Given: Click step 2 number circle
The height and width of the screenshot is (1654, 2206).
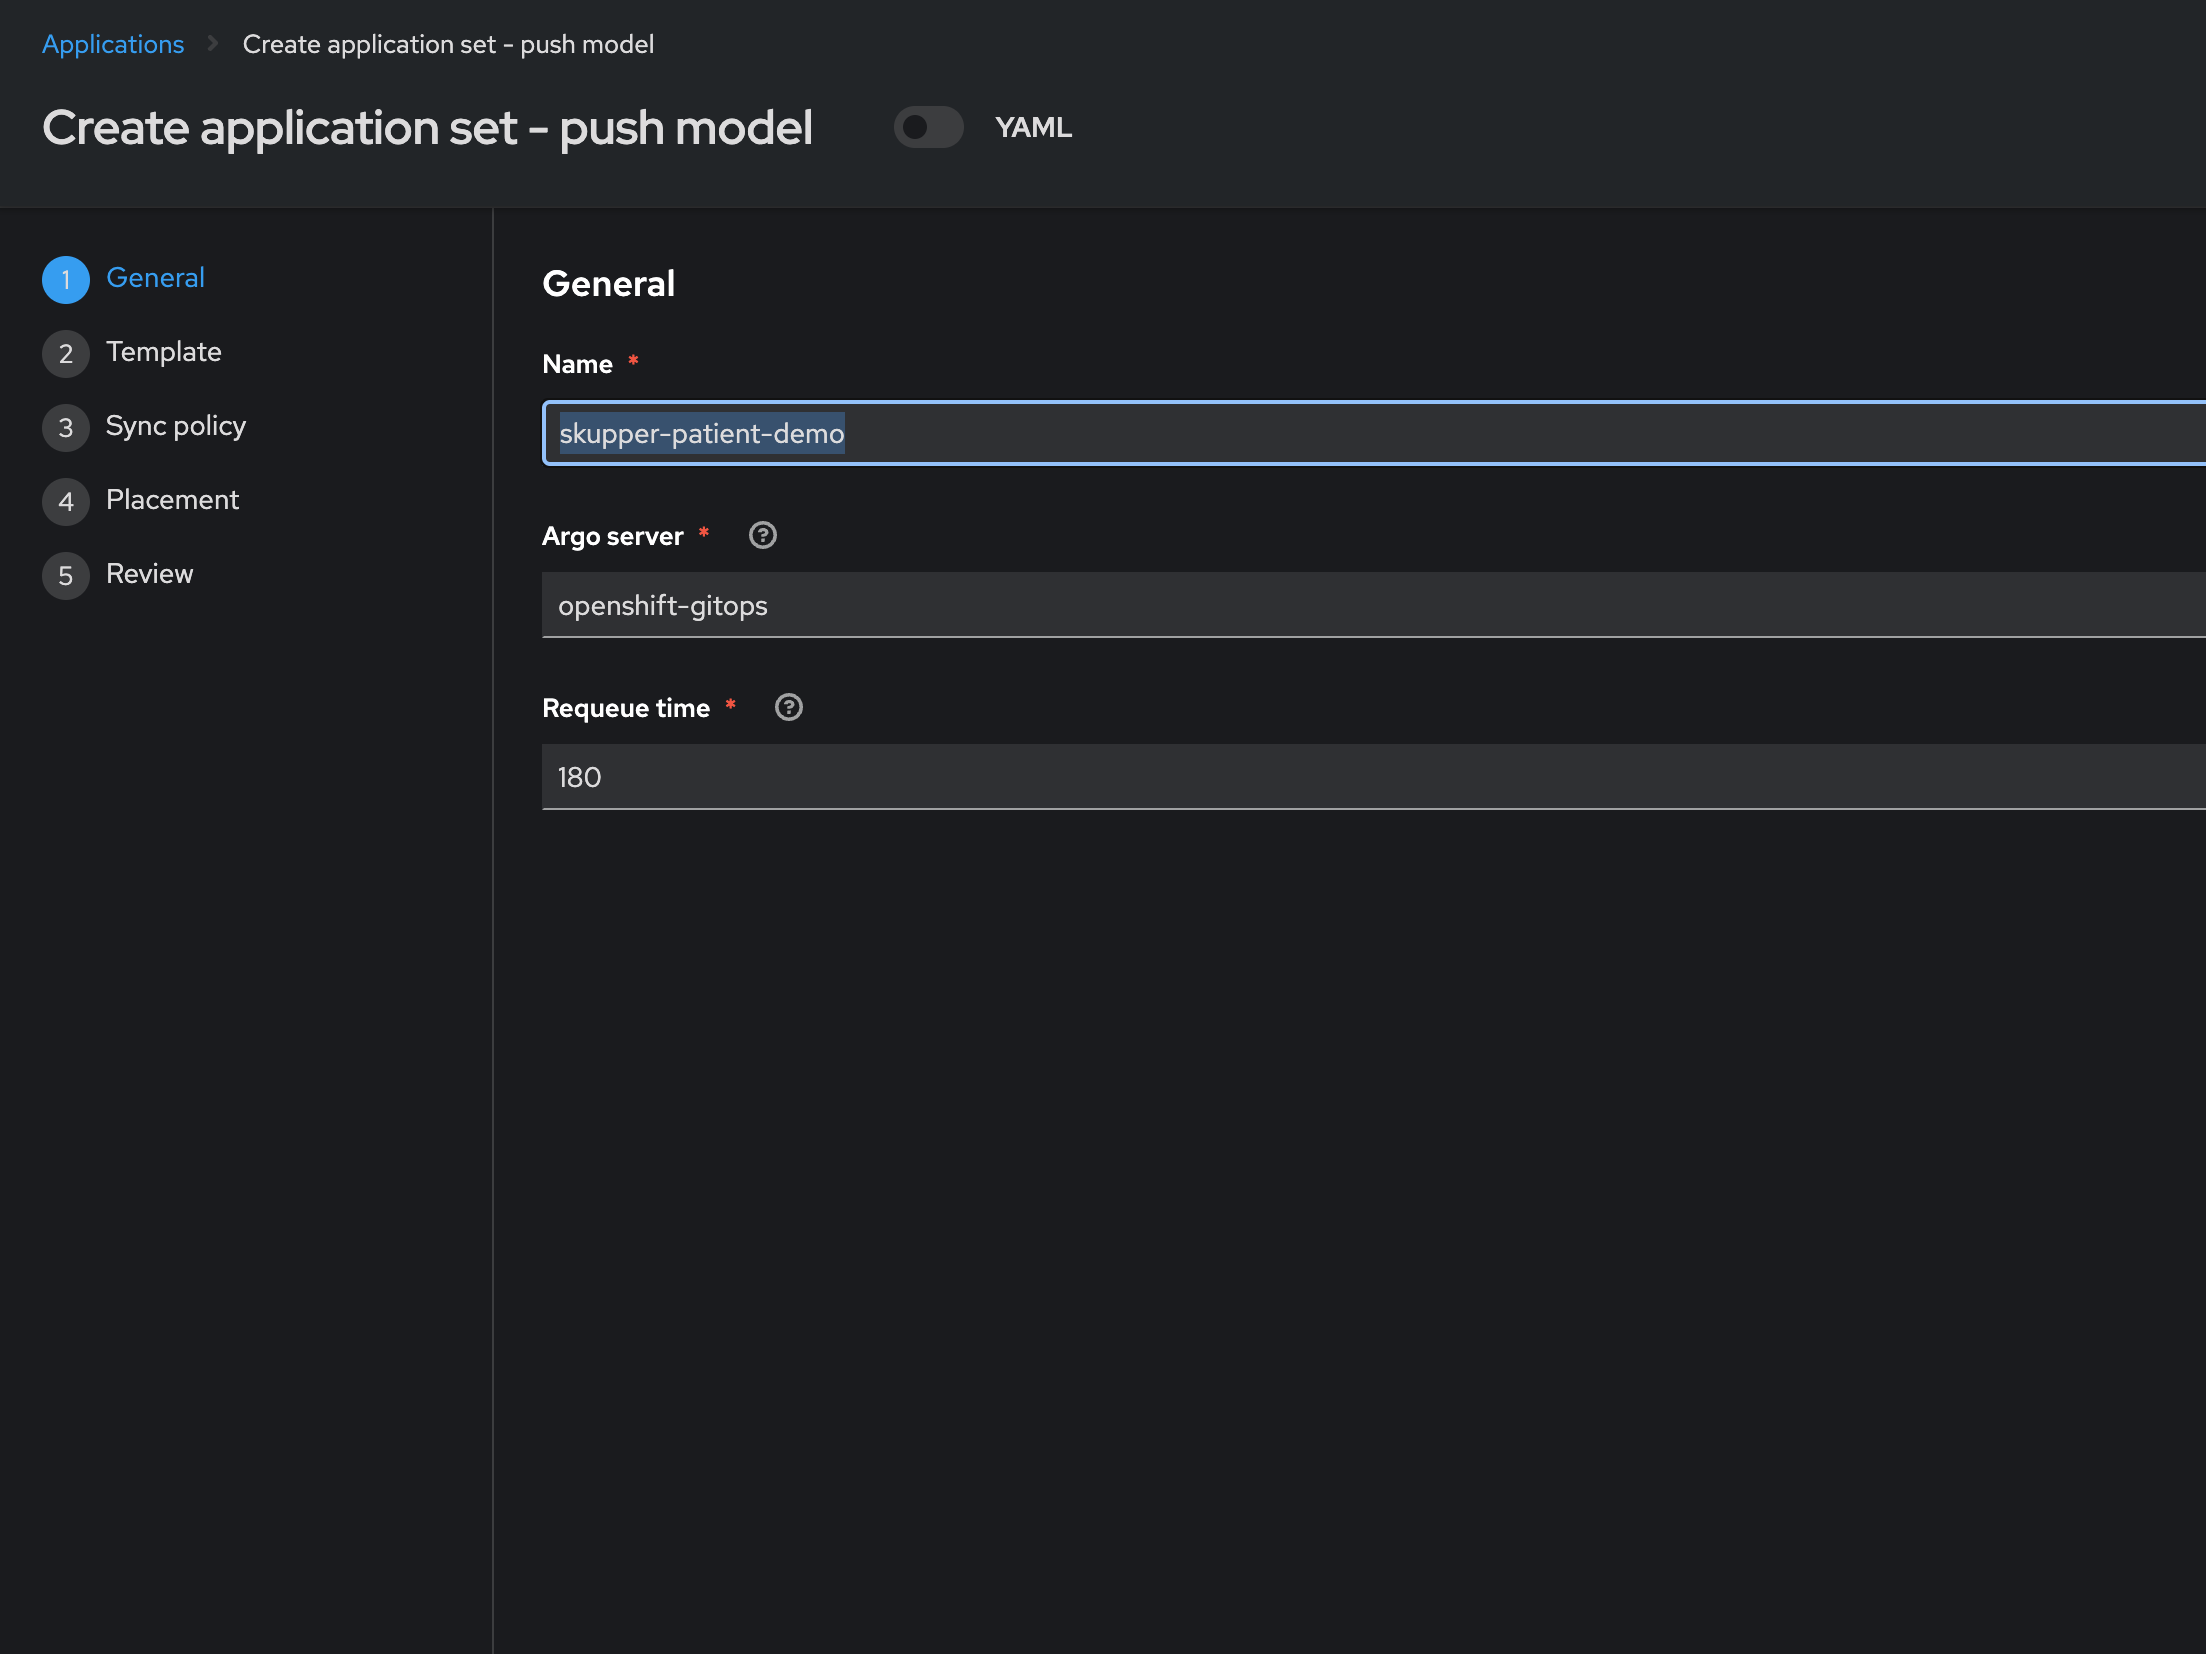Looking at the screenshot, I should click(x=66, y=354).
